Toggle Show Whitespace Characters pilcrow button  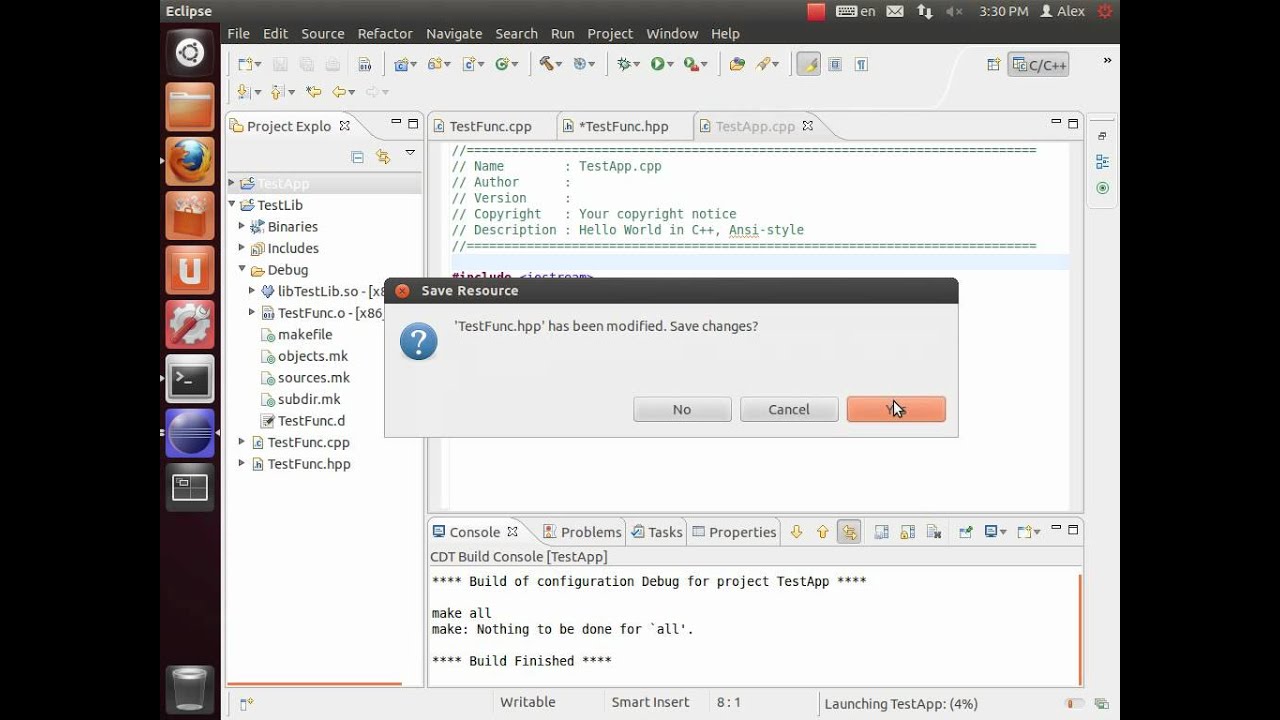[x=861, y=64]
